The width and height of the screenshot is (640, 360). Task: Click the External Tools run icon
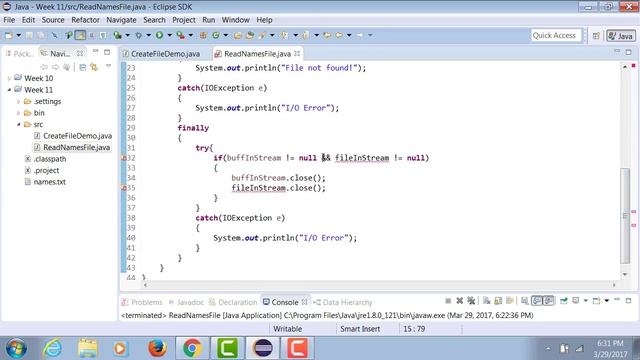180,36
